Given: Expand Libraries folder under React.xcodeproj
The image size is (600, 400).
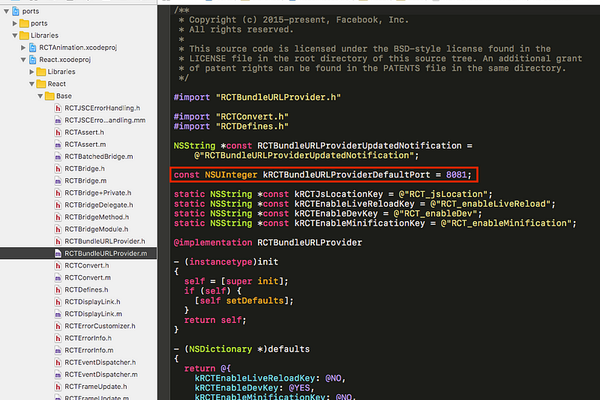Looking at the screenshot, I should click(x=31, y=72).
